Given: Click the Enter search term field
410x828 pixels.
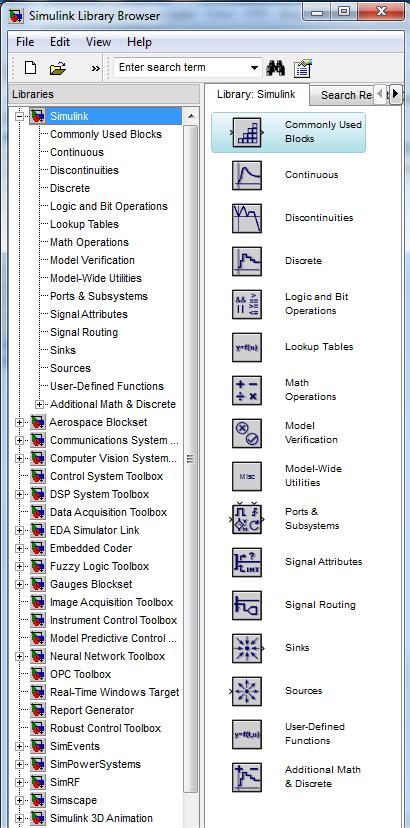Looking at the screenshot, I should [x=181, y=68].
